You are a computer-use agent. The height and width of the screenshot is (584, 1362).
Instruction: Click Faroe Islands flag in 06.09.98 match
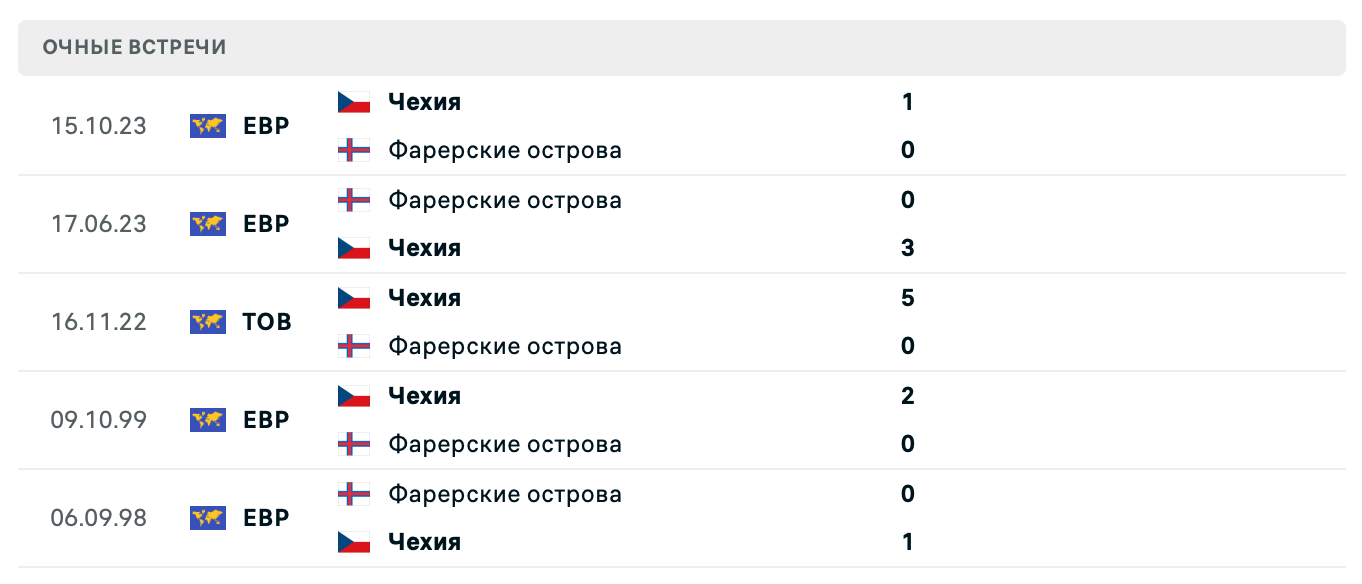[x=354, y=494]
